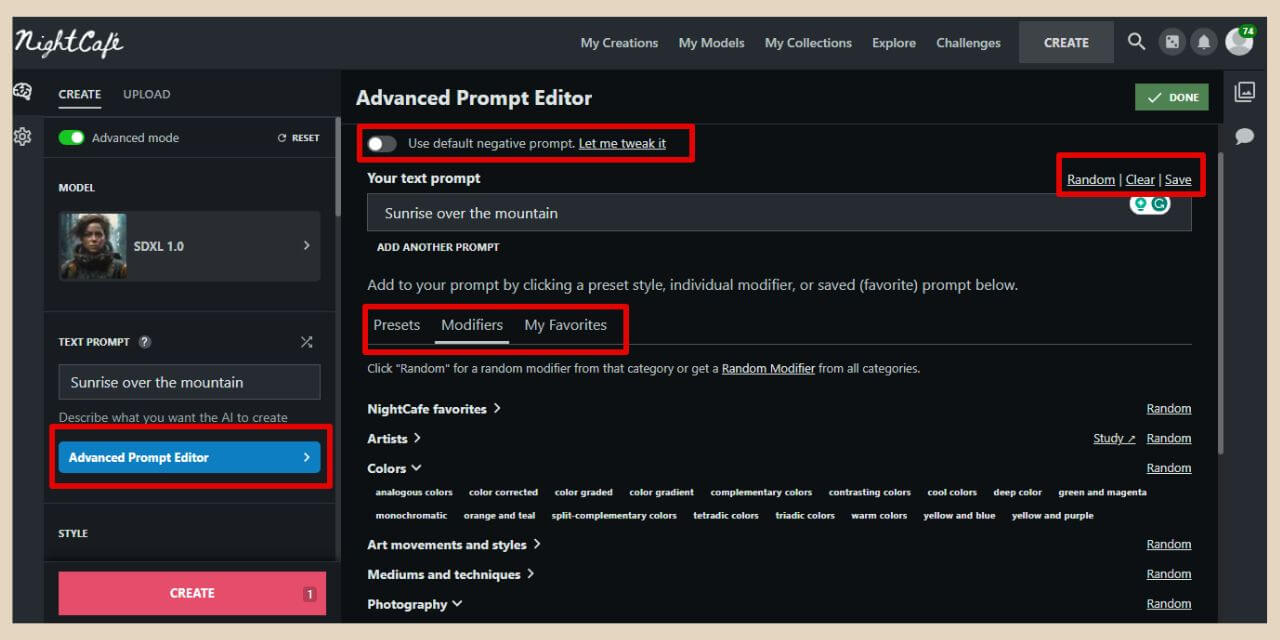Open the chat bubble icon on right
Viewport: 1280px width, 640px height.
click(1244, 136)
